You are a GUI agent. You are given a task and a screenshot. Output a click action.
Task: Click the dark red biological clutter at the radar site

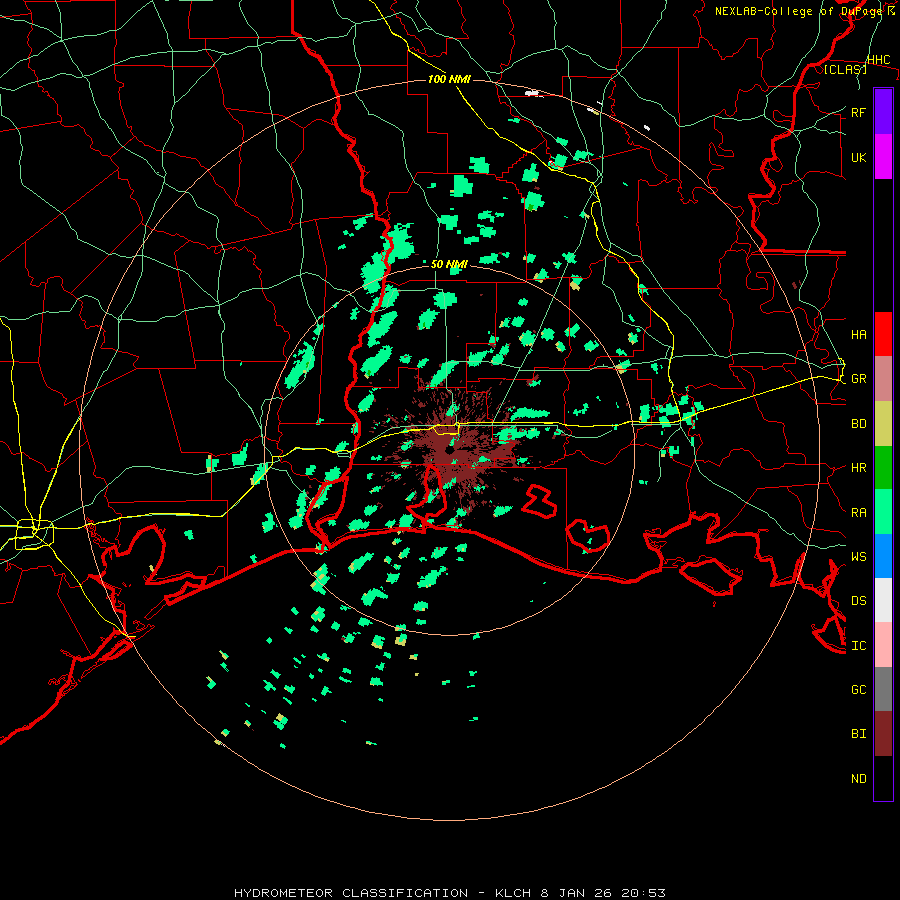[453, 451]
